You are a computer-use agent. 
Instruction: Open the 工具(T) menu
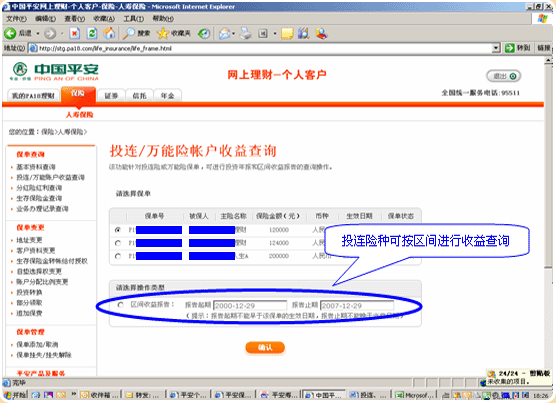pos(133,18)
